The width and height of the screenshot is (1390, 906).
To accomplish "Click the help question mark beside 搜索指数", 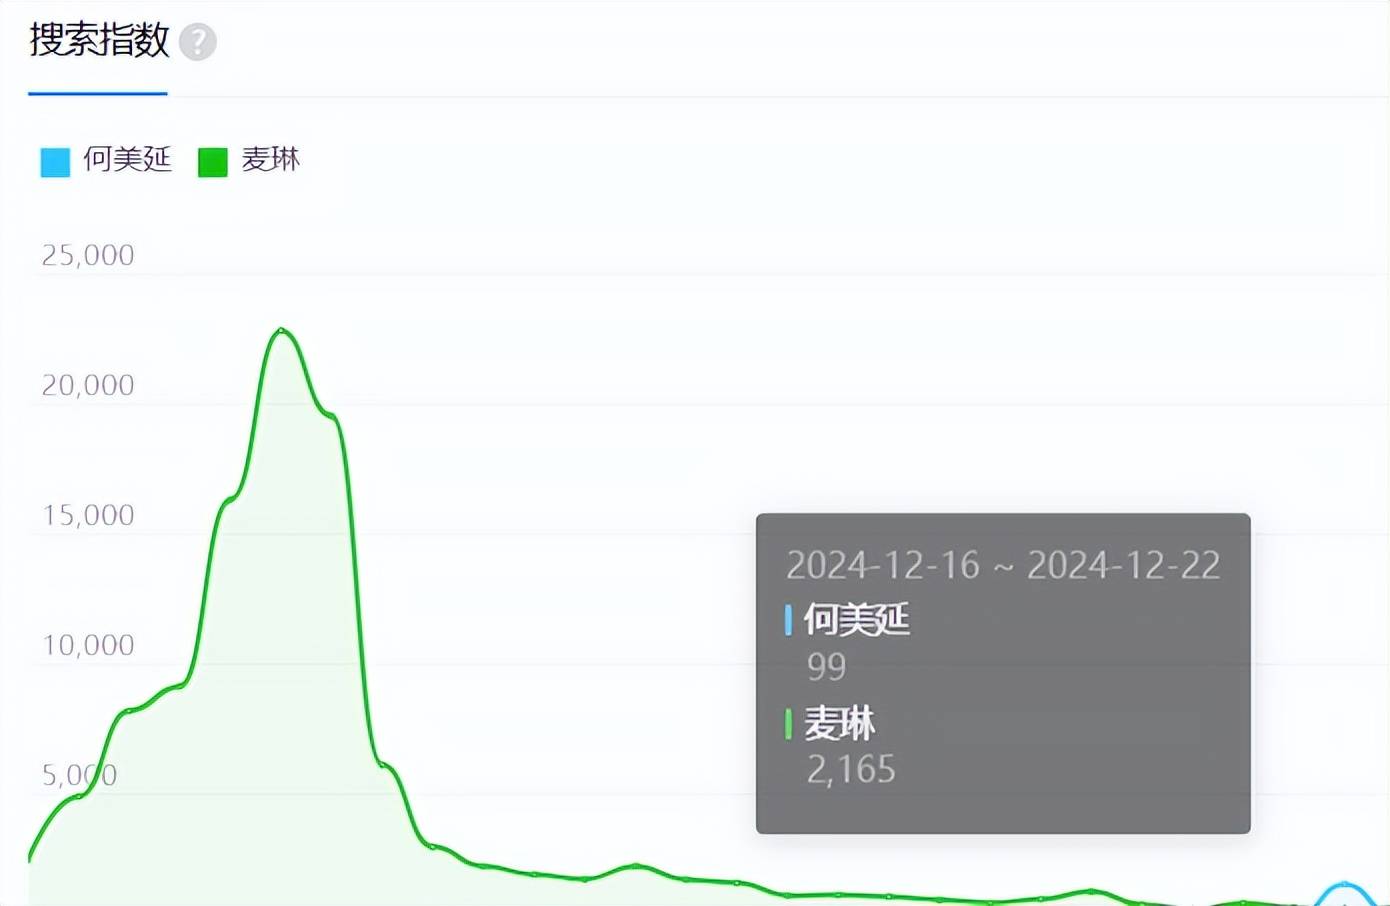I will [x=198, y=42].
